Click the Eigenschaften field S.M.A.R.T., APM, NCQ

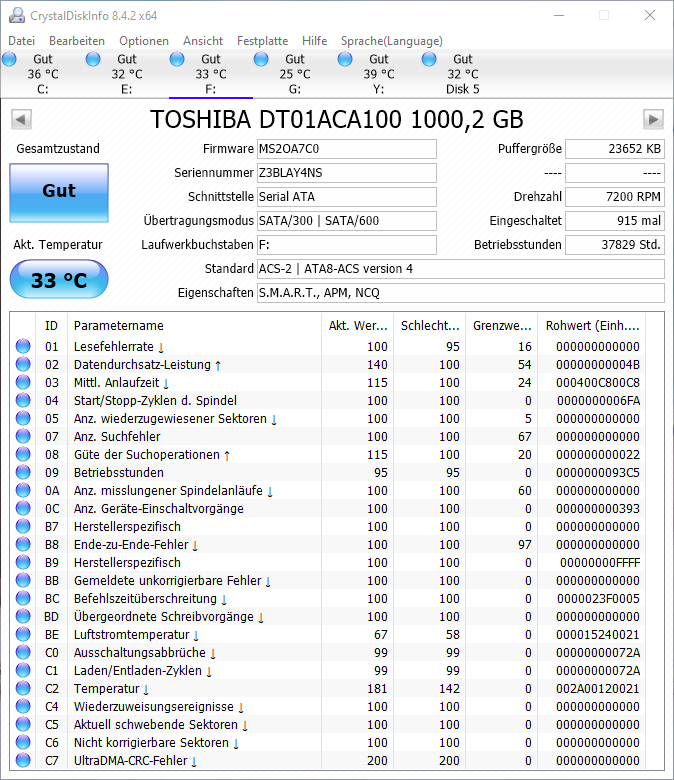click(461, 292)
